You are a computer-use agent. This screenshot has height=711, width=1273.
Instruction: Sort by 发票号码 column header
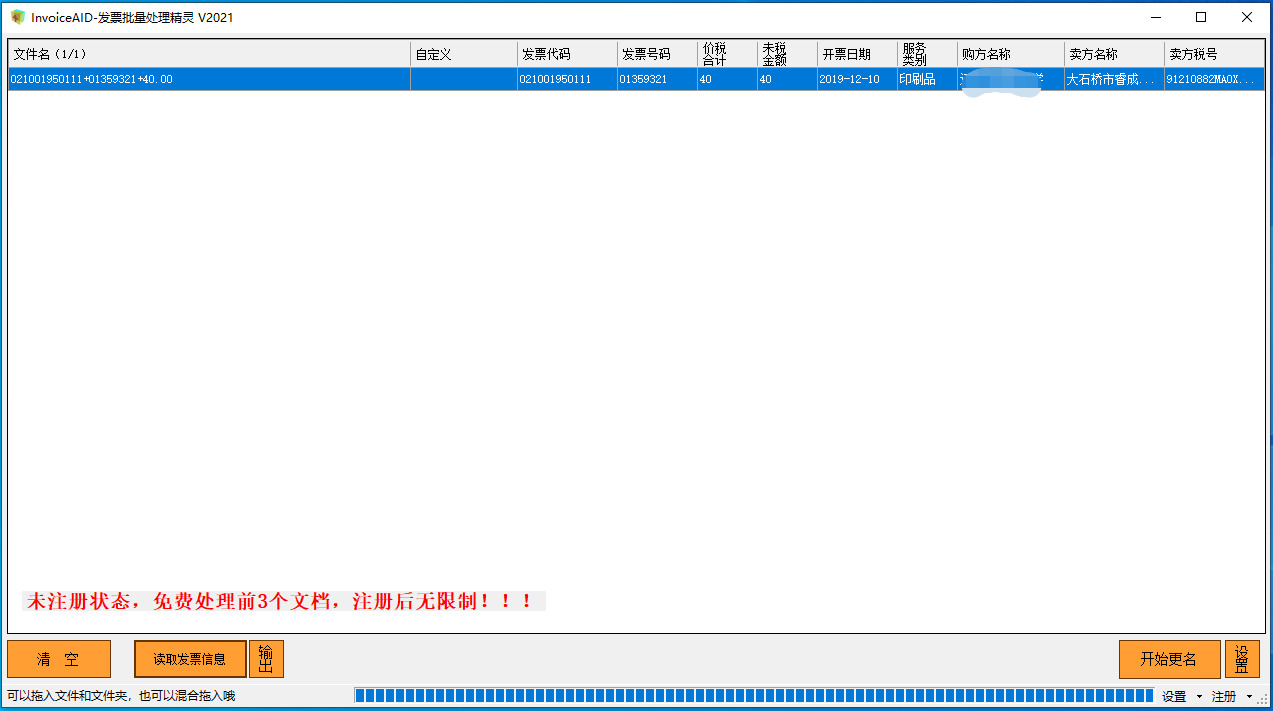click(656, 54)
